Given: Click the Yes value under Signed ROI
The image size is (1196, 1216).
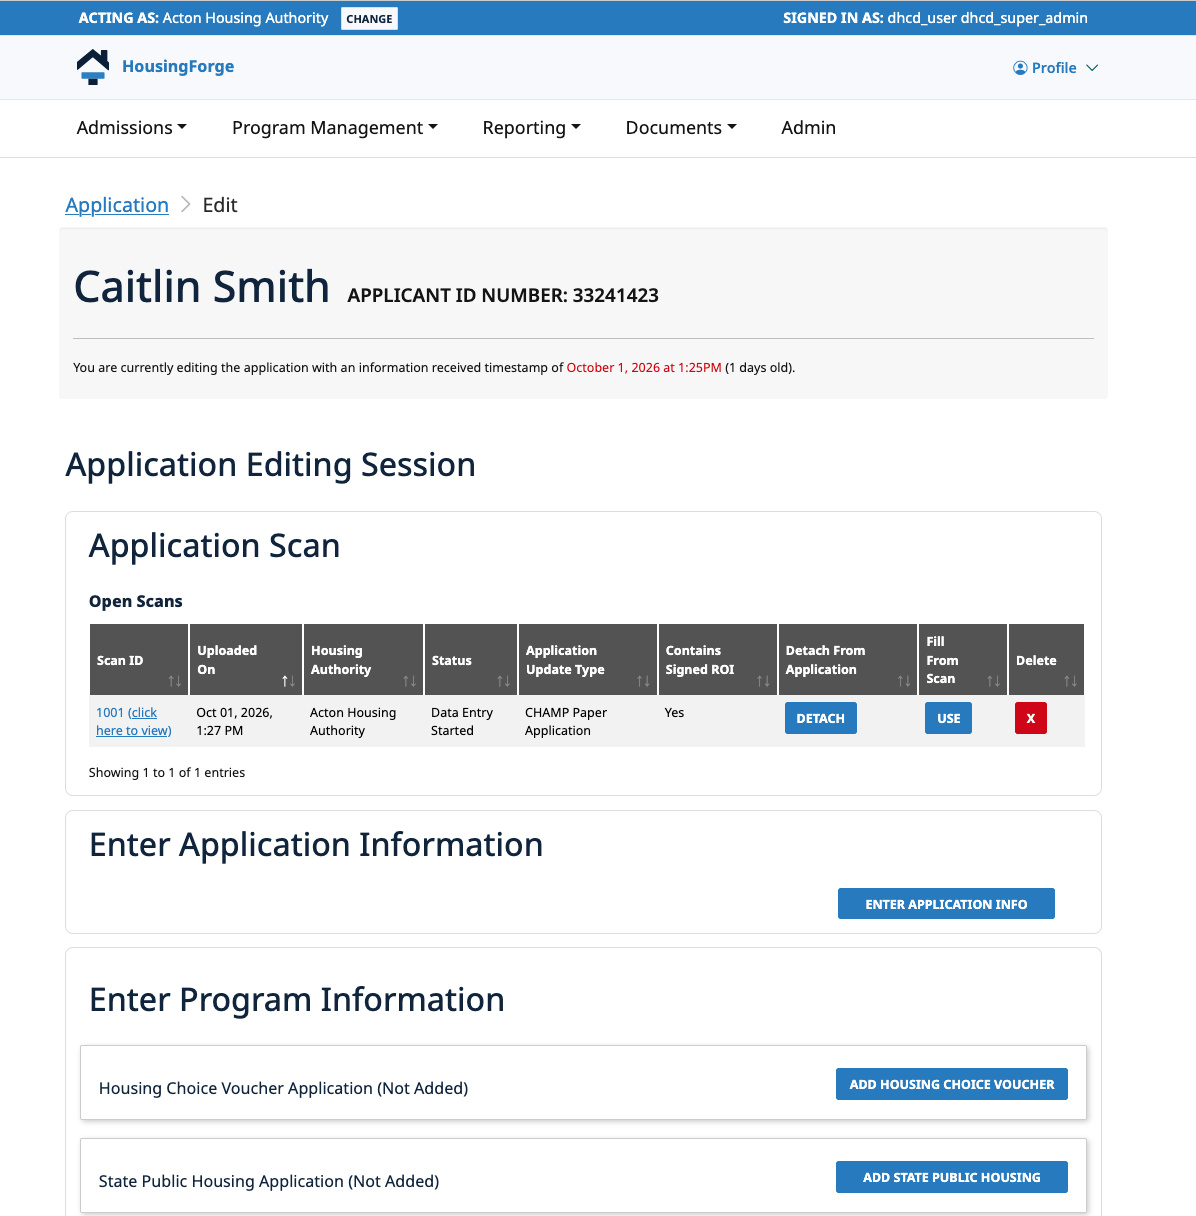Looking at the screenshot, I should (x=675, y=713).
